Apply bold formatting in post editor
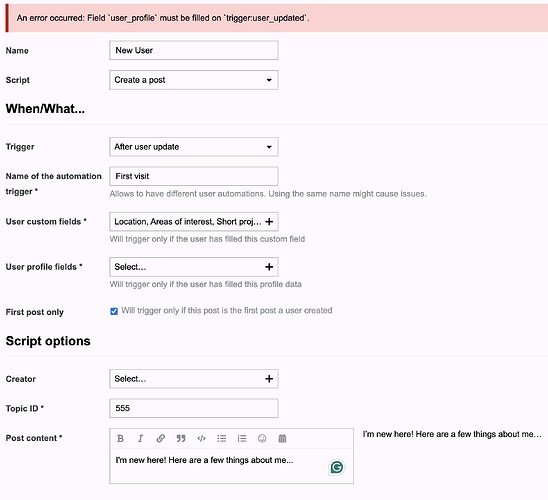The image size is (548, 500). point(120,438)
